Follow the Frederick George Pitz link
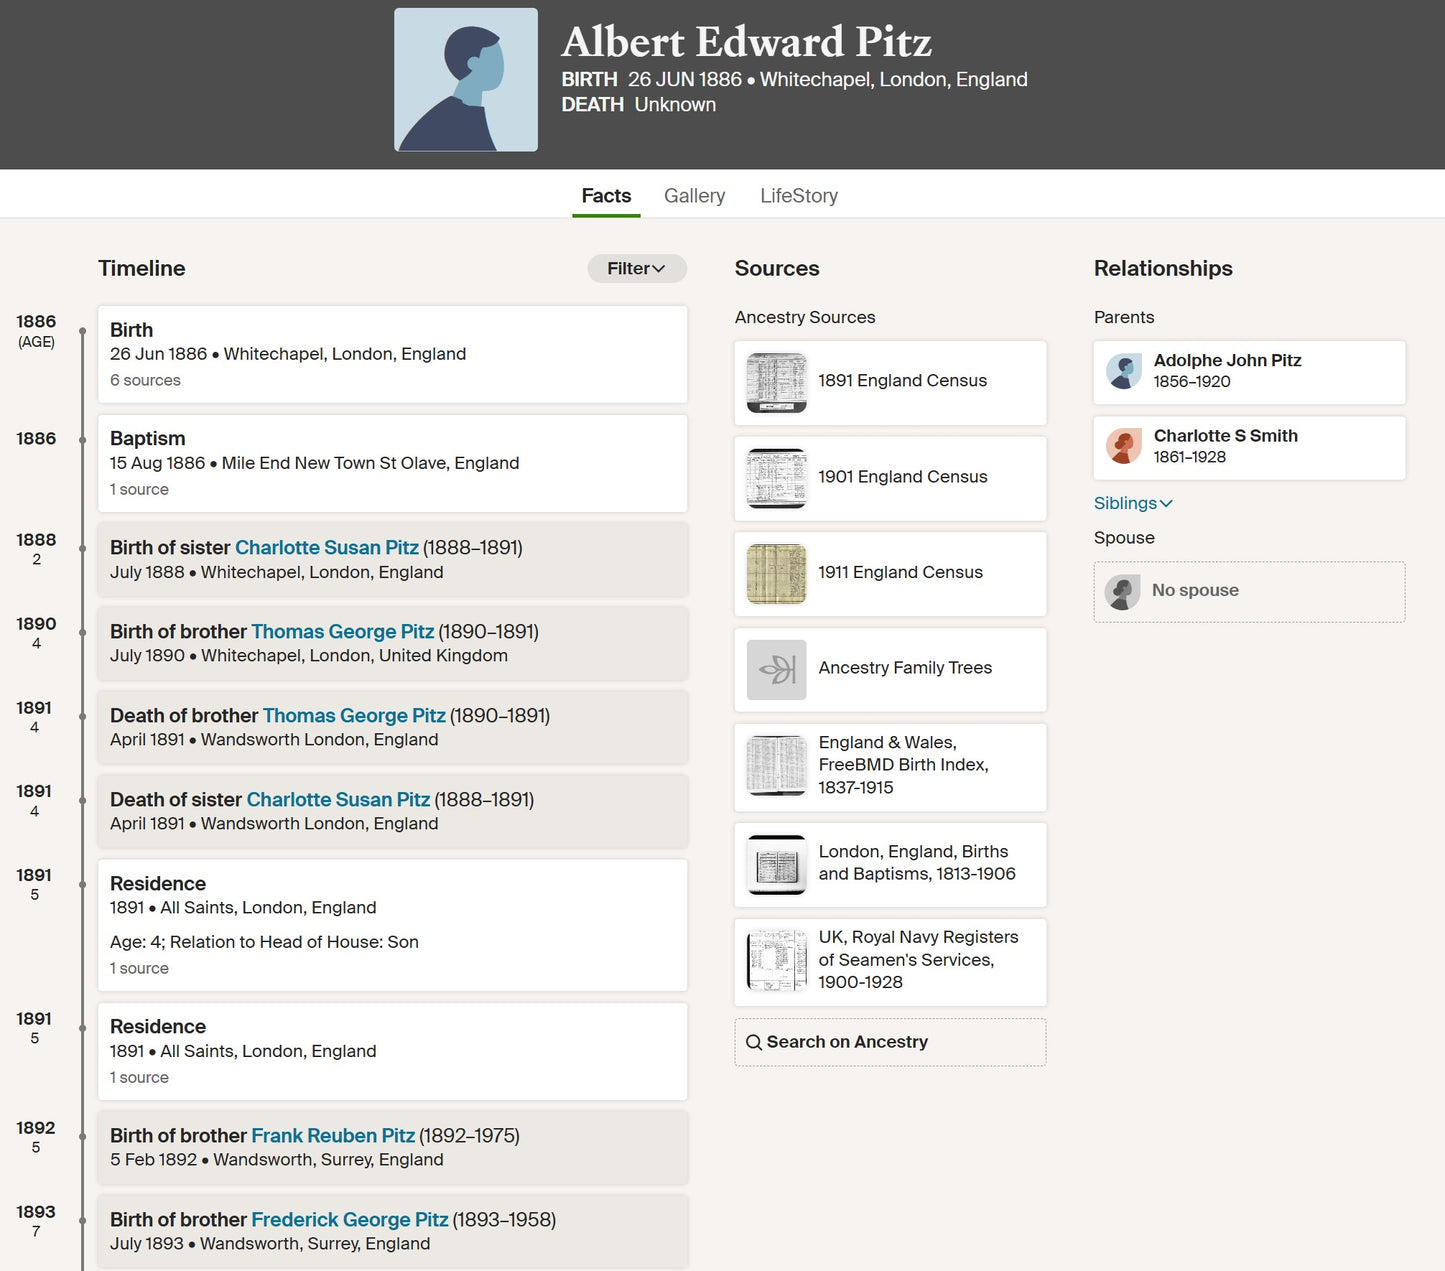 (349, 1219)
